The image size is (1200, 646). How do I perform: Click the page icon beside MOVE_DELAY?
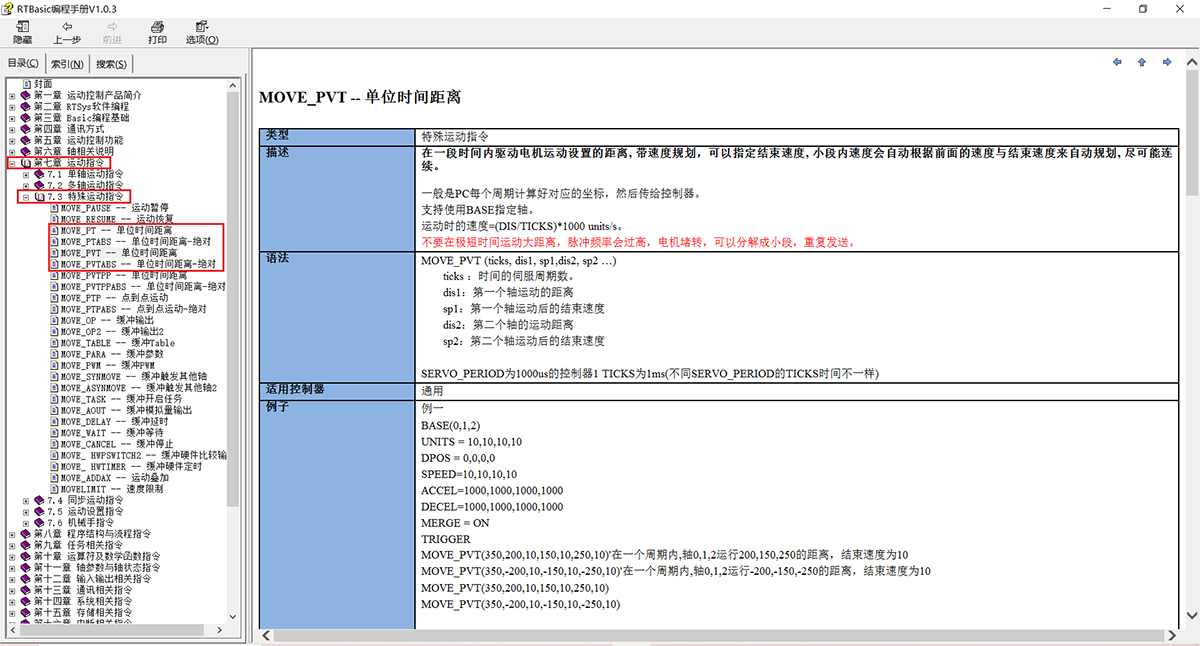click(x=54, y=422)
